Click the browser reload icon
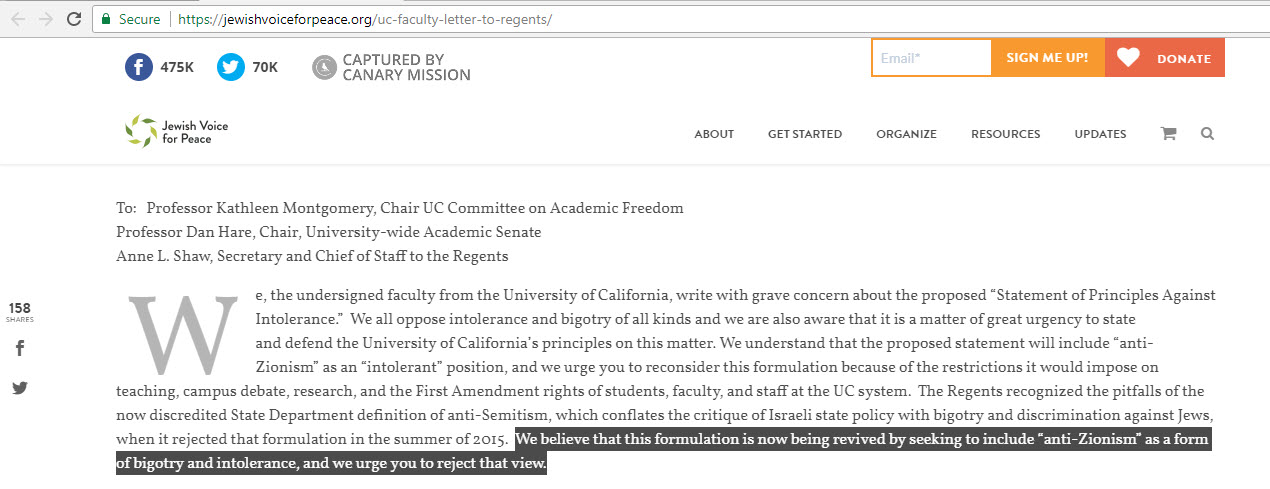The image size is (1270, 489). pos(74,19)
